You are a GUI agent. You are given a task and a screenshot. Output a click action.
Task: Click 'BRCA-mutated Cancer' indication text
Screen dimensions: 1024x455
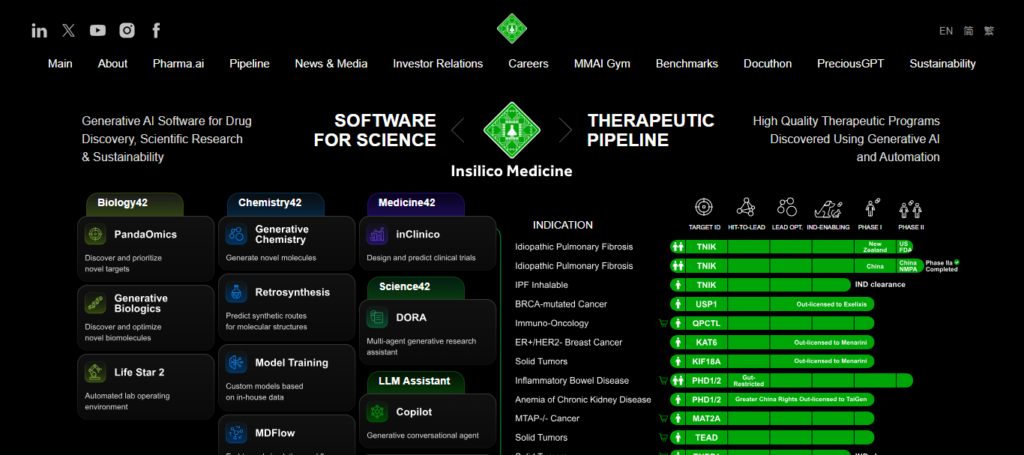click(561, 304)
